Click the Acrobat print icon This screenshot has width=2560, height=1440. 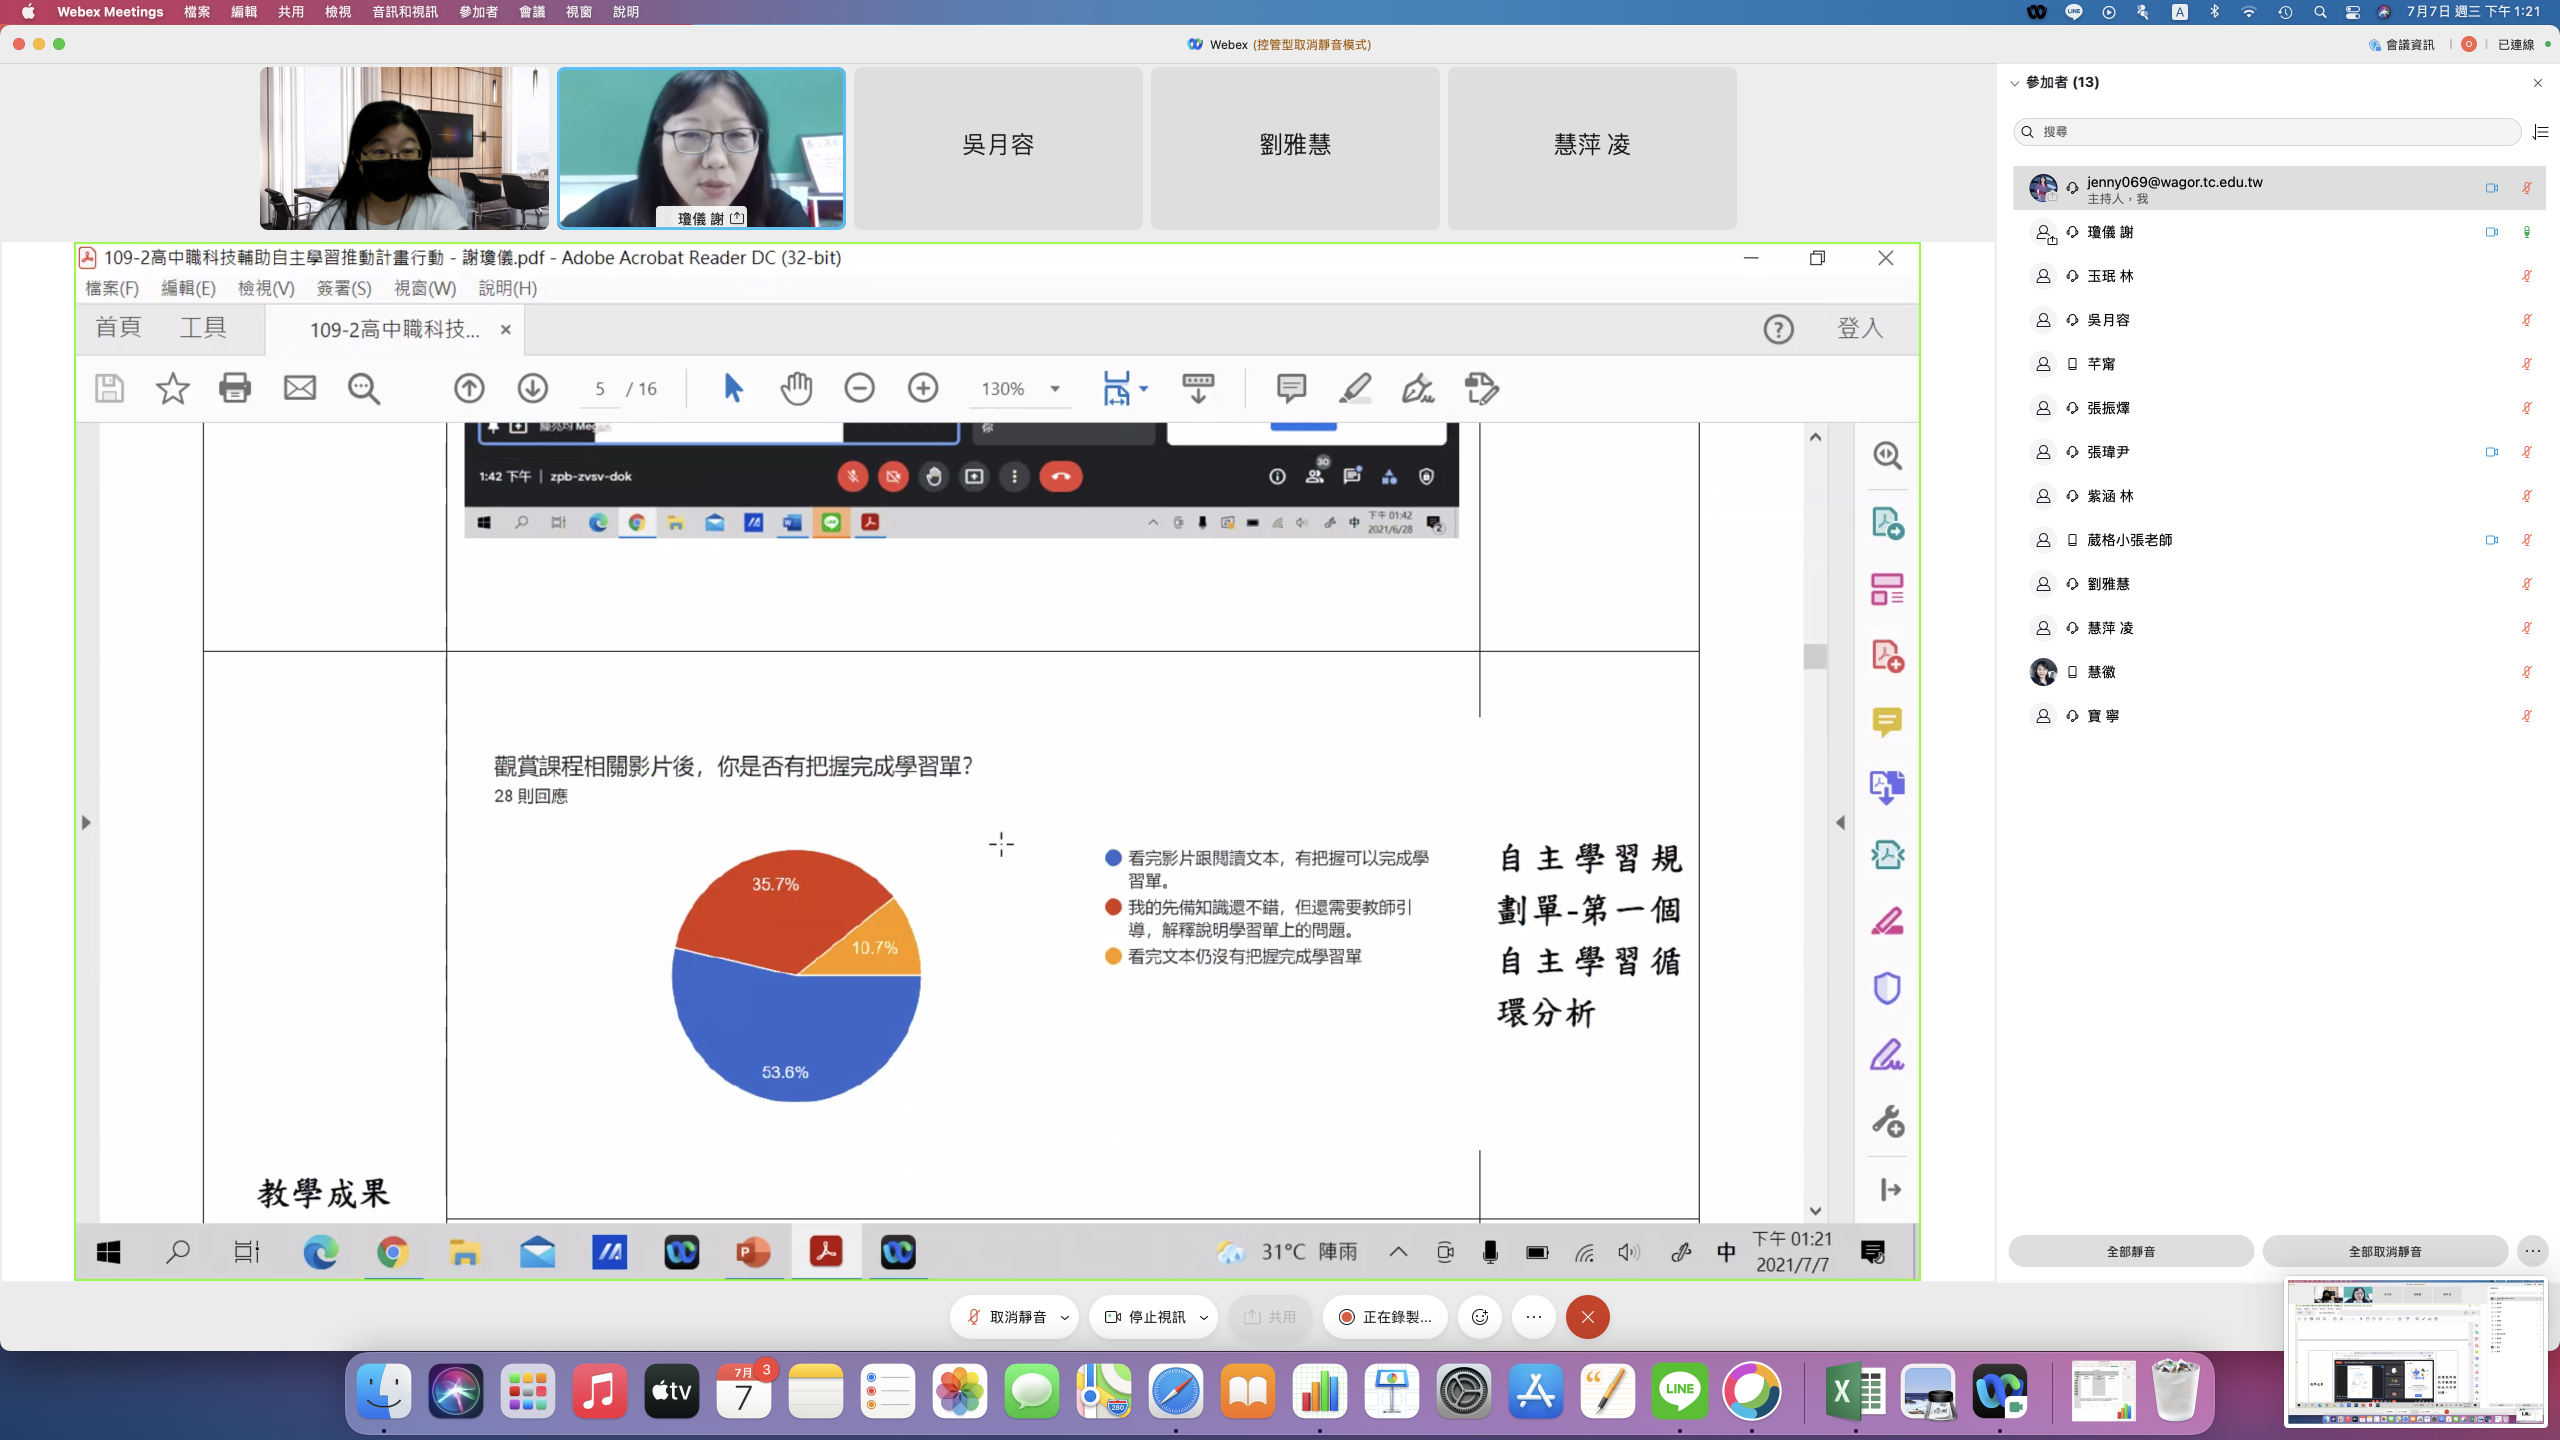(235, 388)
